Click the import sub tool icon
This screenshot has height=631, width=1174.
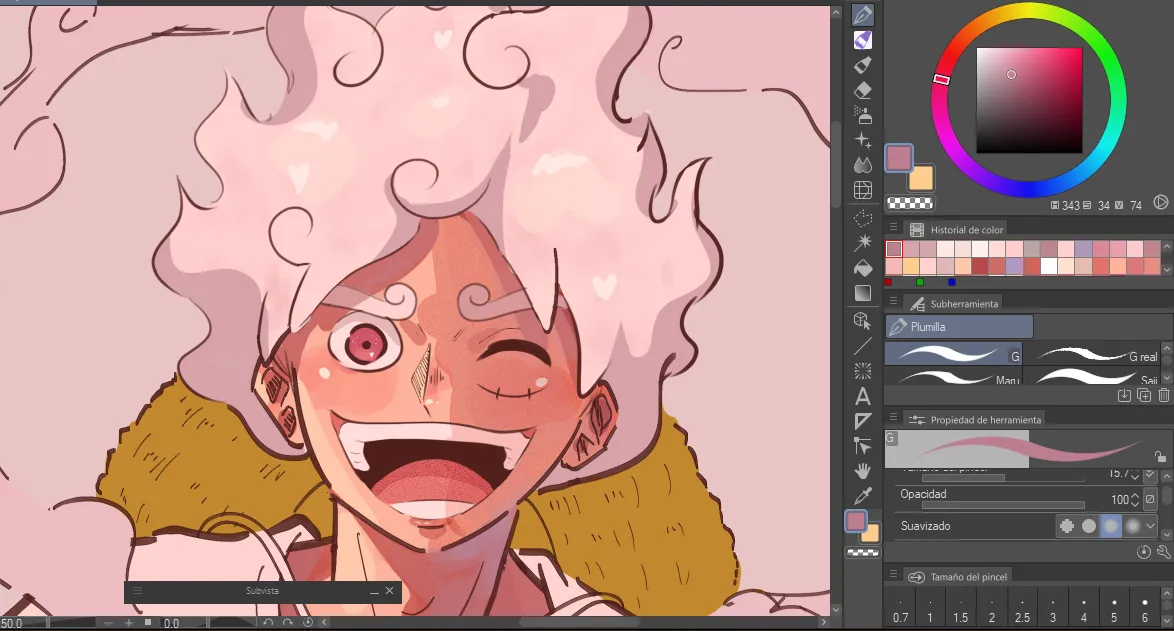coord(1124,395)
